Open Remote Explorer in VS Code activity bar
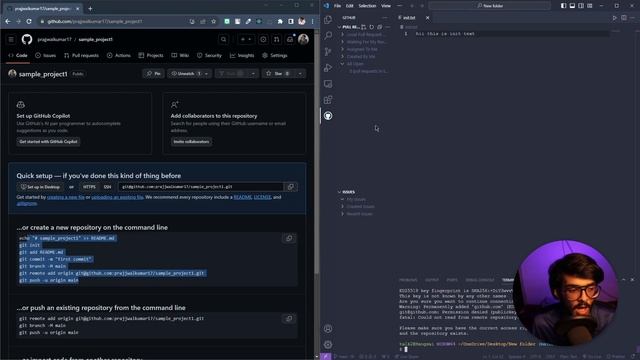The height and width of the screenshot is (360, 640). tap(328, 84)
